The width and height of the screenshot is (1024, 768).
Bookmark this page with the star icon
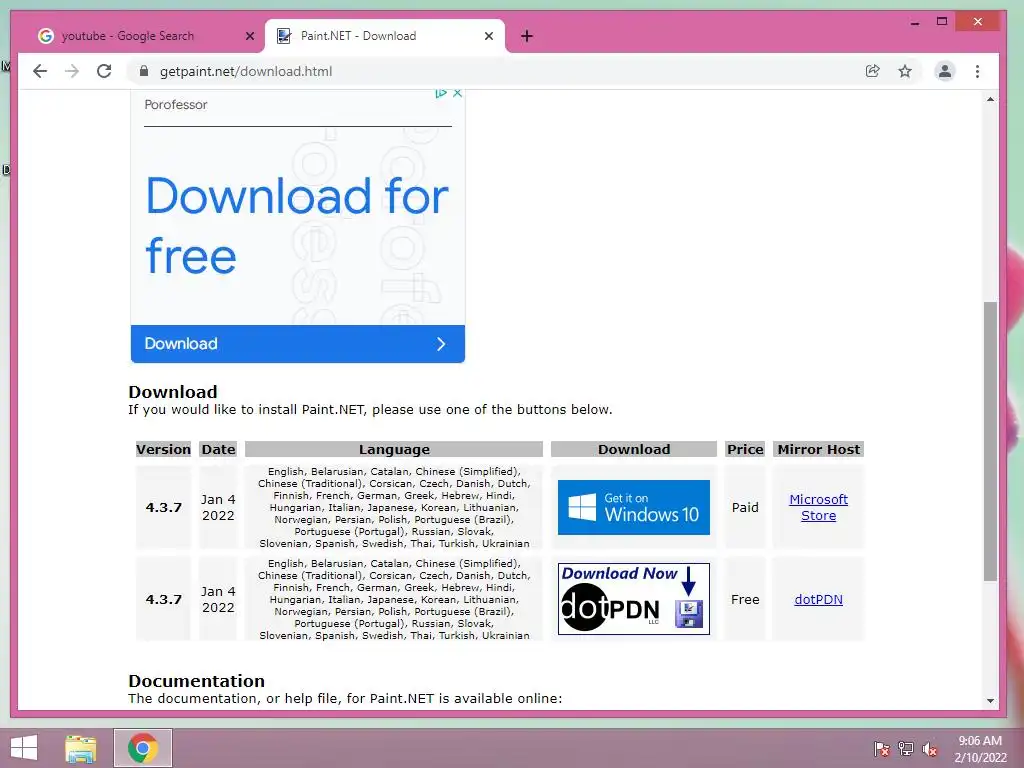904,71
